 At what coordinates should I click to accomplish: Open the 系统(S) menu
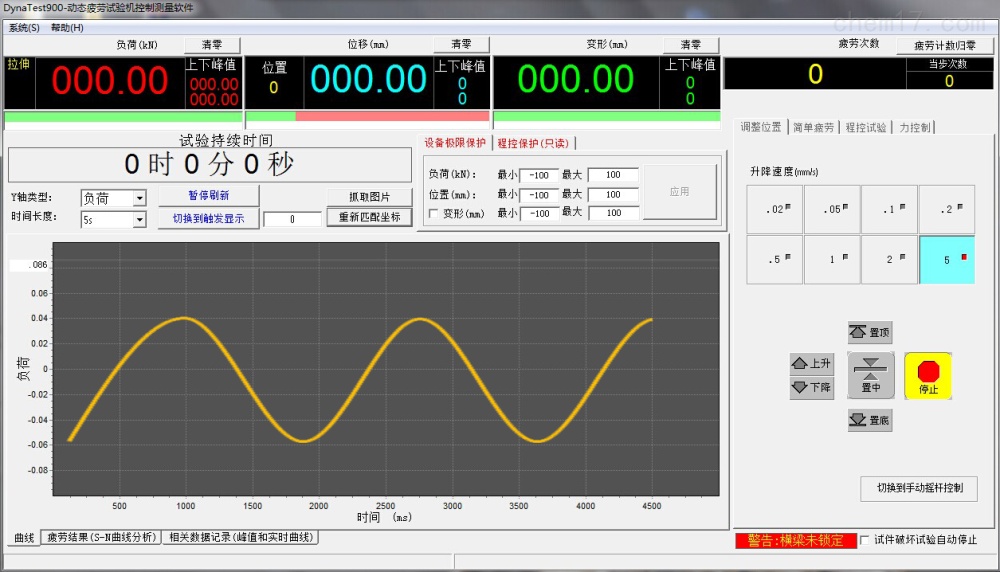(24, 27)
